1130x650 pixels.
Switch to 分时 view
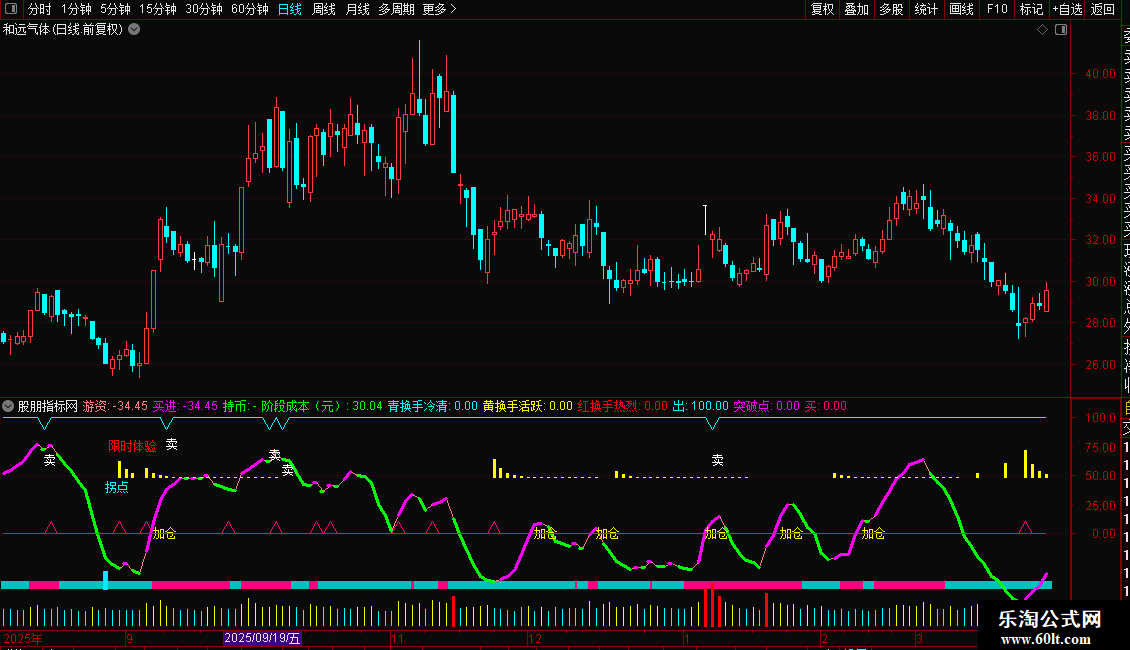(x=40, y=9)
